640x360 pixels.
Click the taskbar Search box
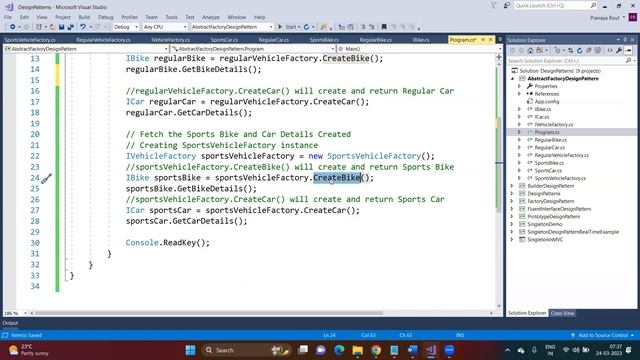tap(247, 350)
